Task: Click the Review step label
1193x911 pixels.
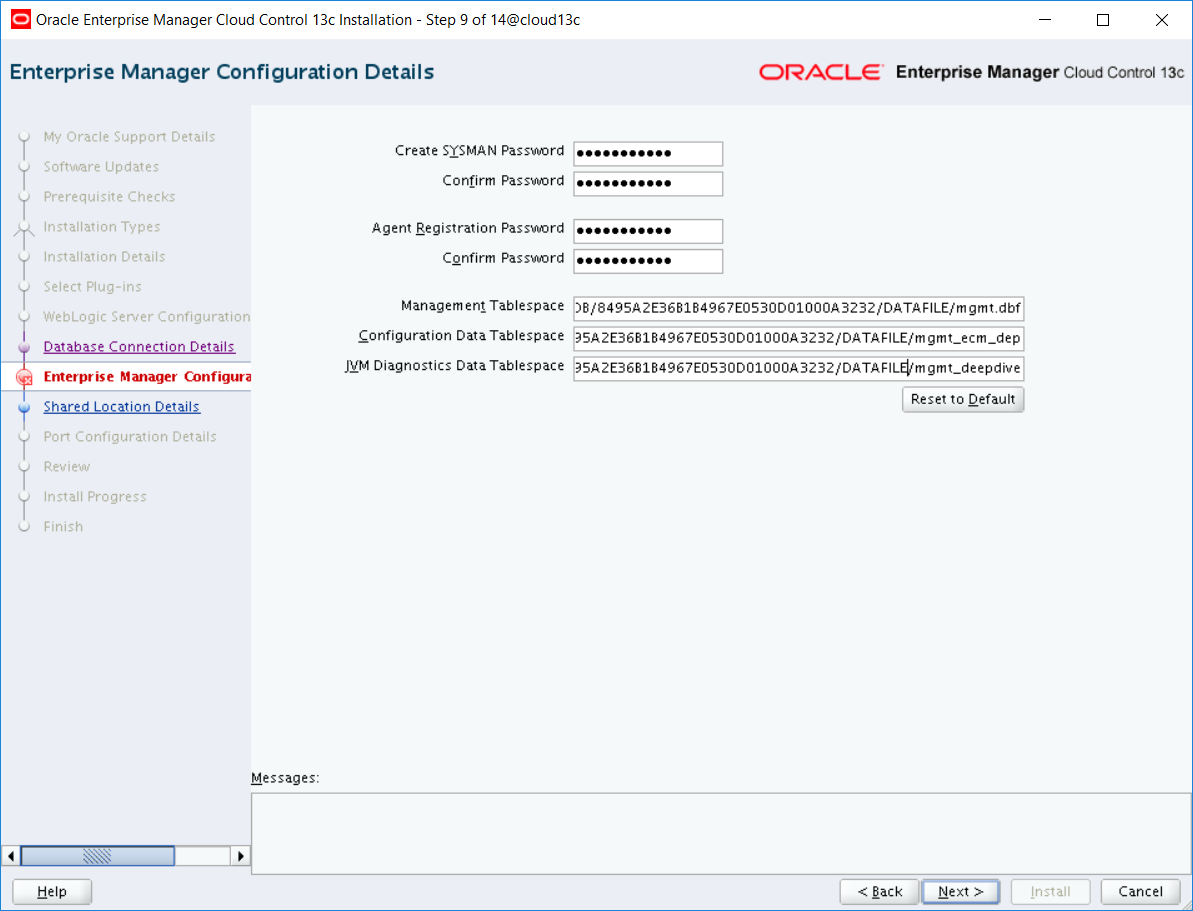Action: point(67,467)
